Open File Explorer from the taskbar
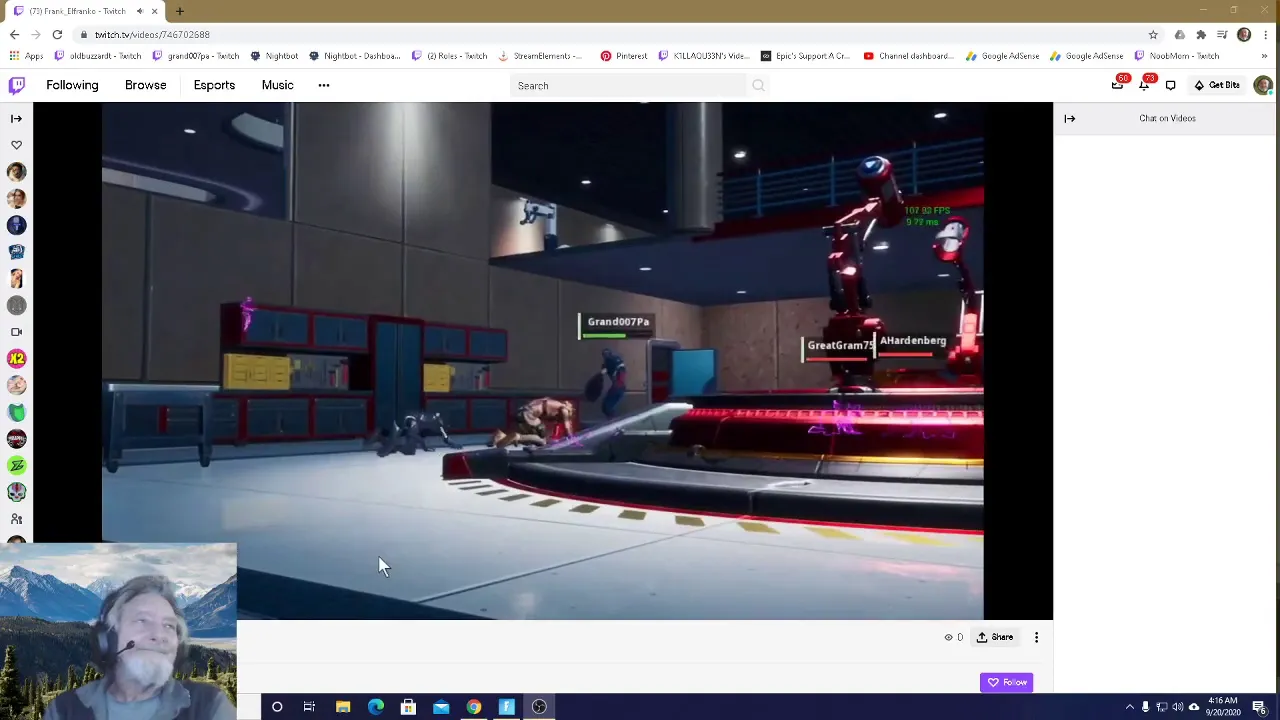The width and height of the screenshot is (1280, 720). [x=343, y=707]
